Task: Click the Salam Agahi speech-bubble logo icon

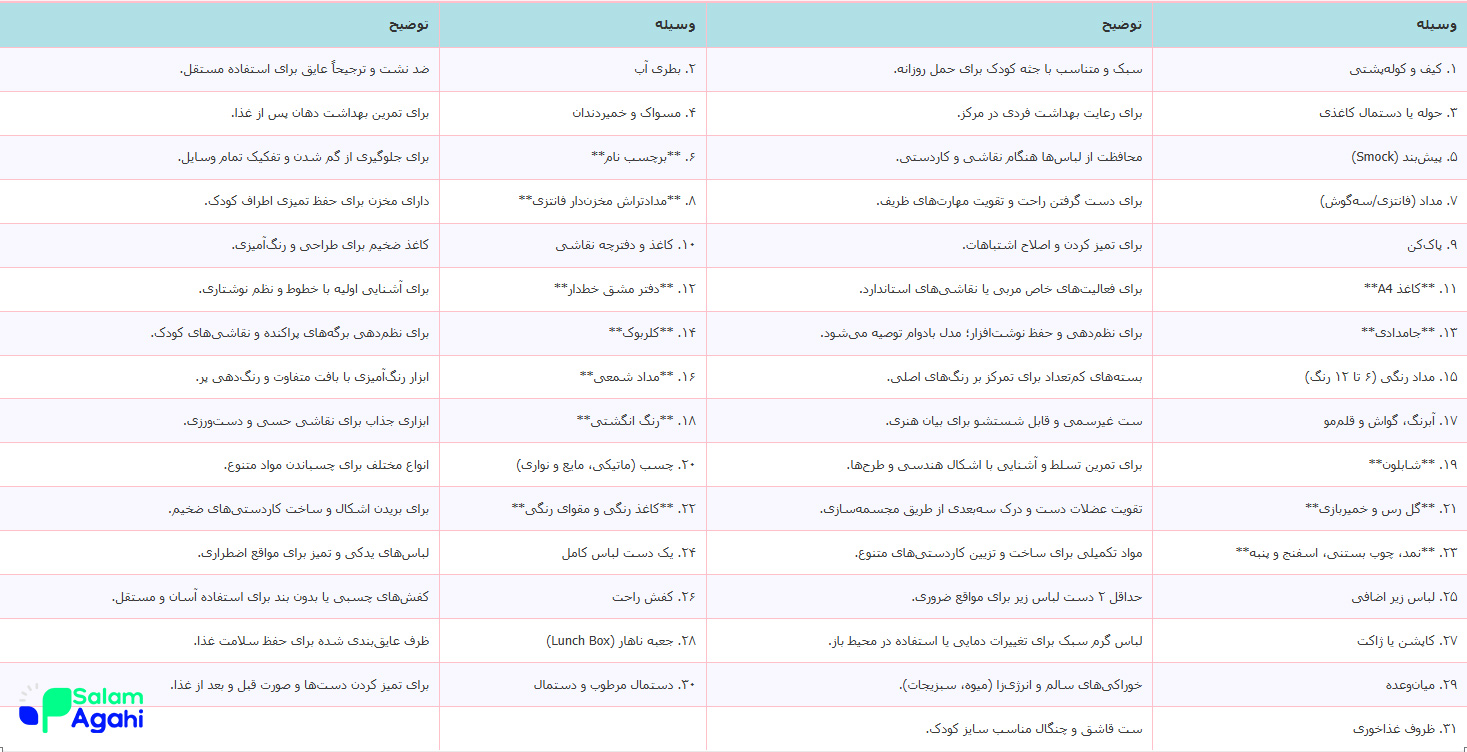Action: coord(50,710)
